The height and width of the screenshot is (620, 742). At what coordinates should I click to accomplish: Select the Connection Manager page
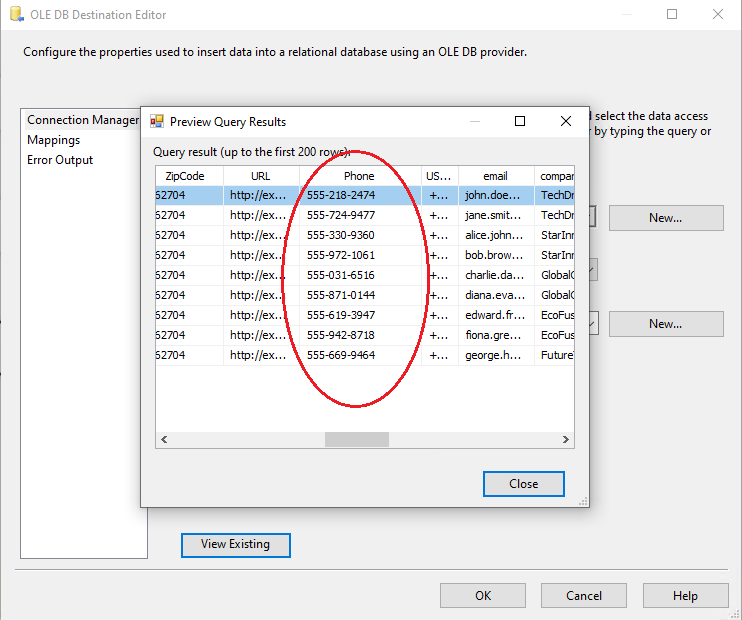(83, 120)
